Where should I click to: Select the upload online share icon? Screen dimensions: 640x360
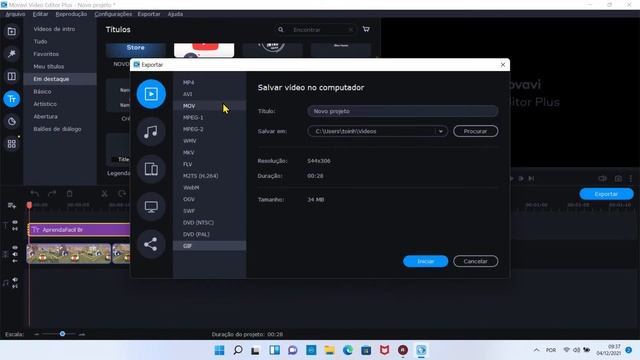pyautogui.click(x=151, y=244)
